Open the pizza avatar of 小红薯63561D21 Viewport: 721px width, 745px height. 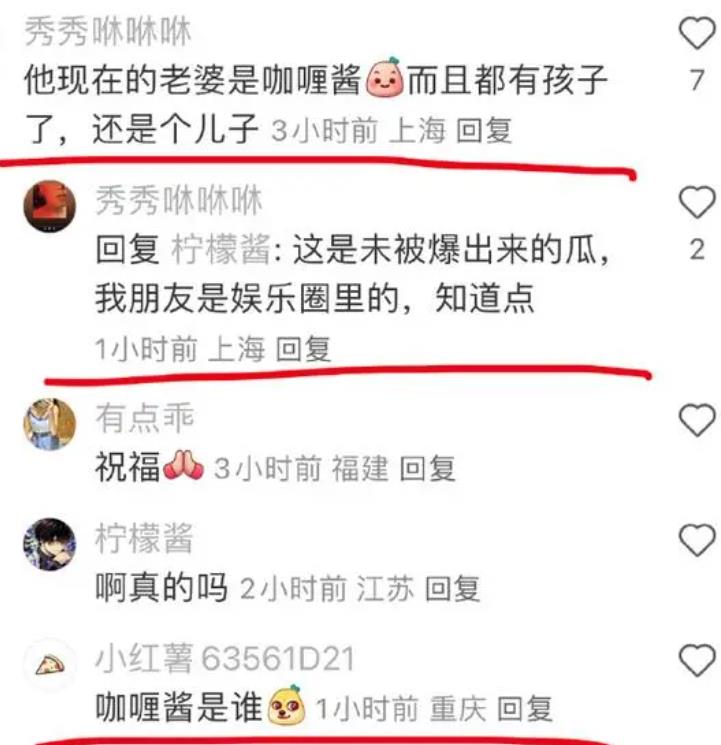point(49,664)
